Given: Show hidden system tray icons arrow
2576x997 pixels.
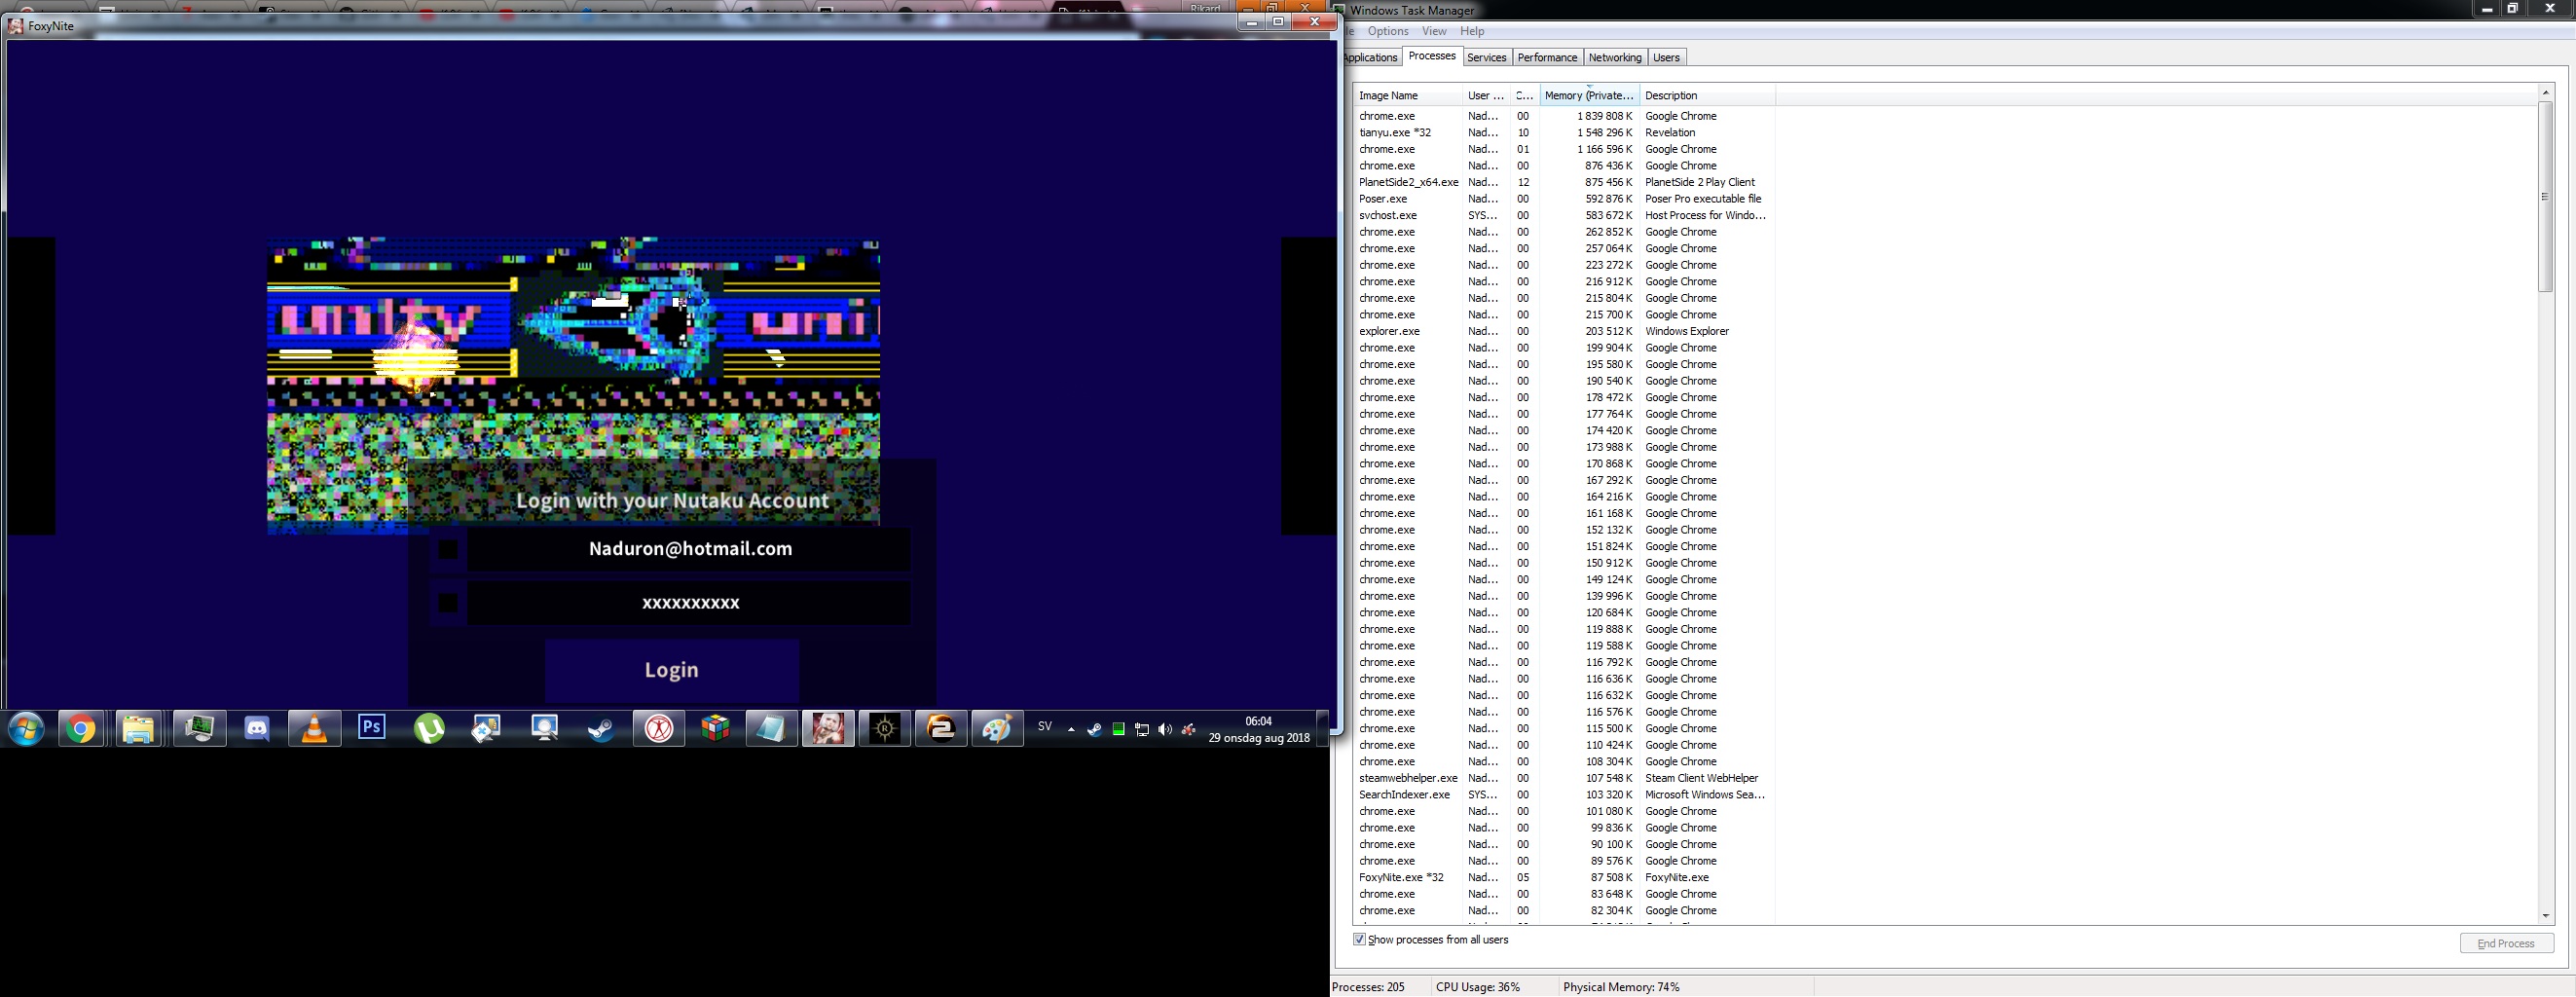Looking at the screenshot, I should tap(1071, 730).
